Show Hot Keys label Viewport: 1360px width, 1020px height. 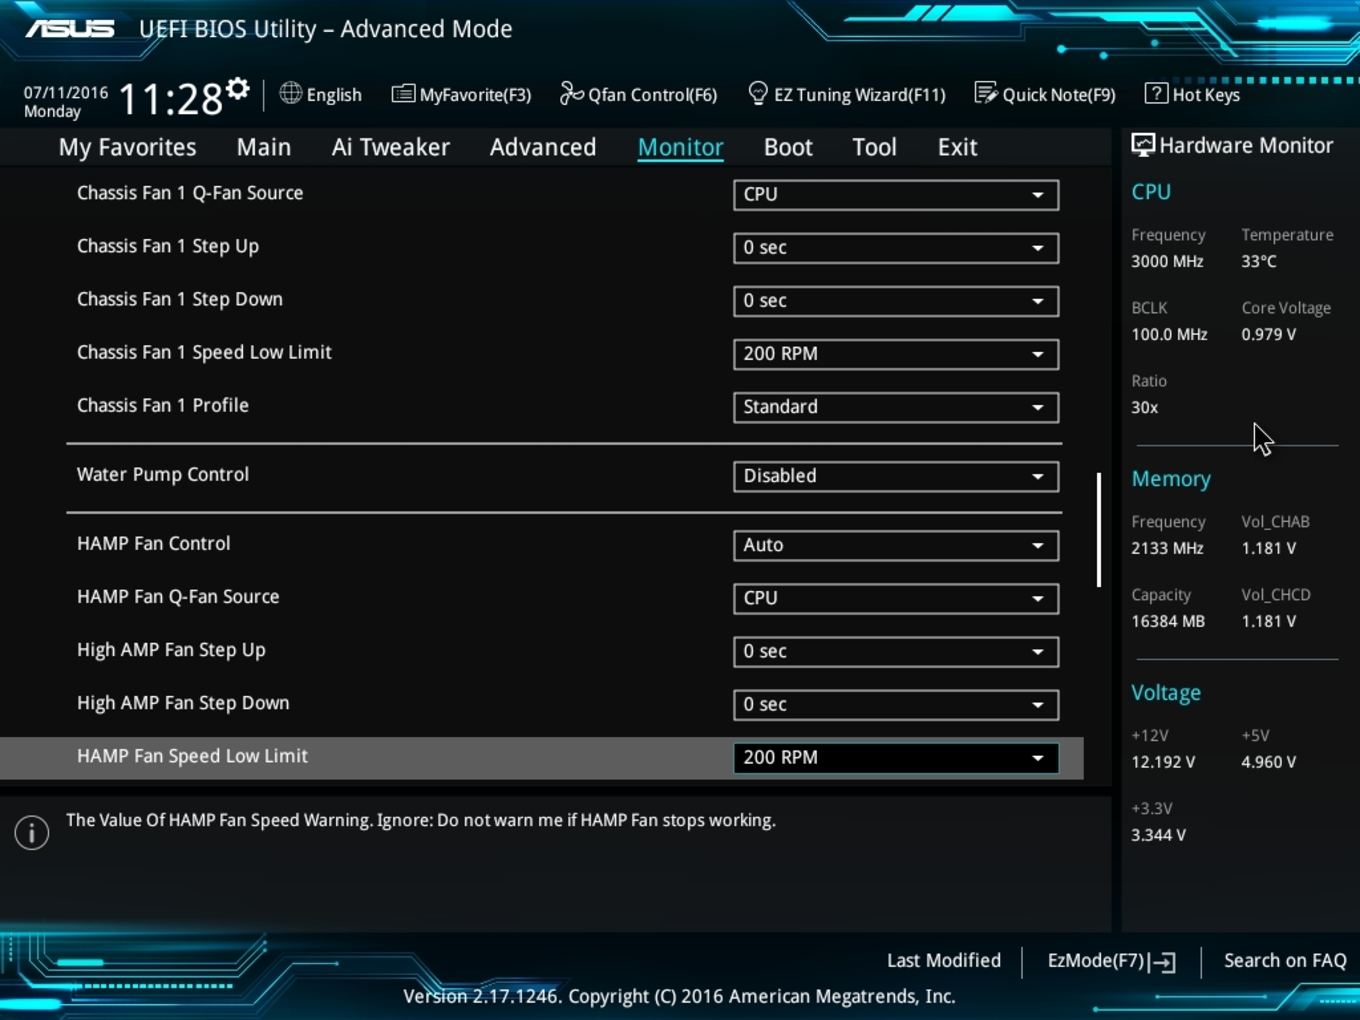[x=1206, y=94]
